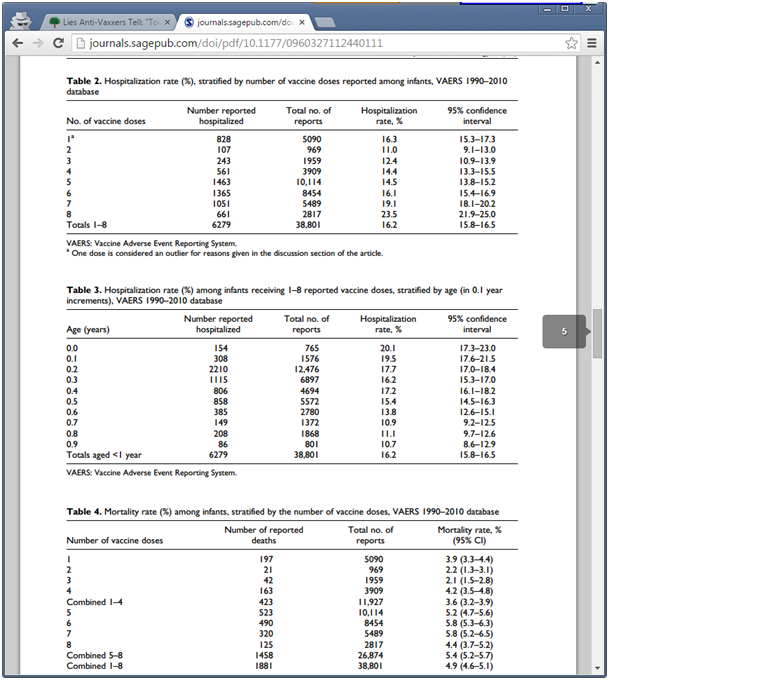768x680 pixels.
Task: Click the page icon in address bar
Action: [81, 43]
